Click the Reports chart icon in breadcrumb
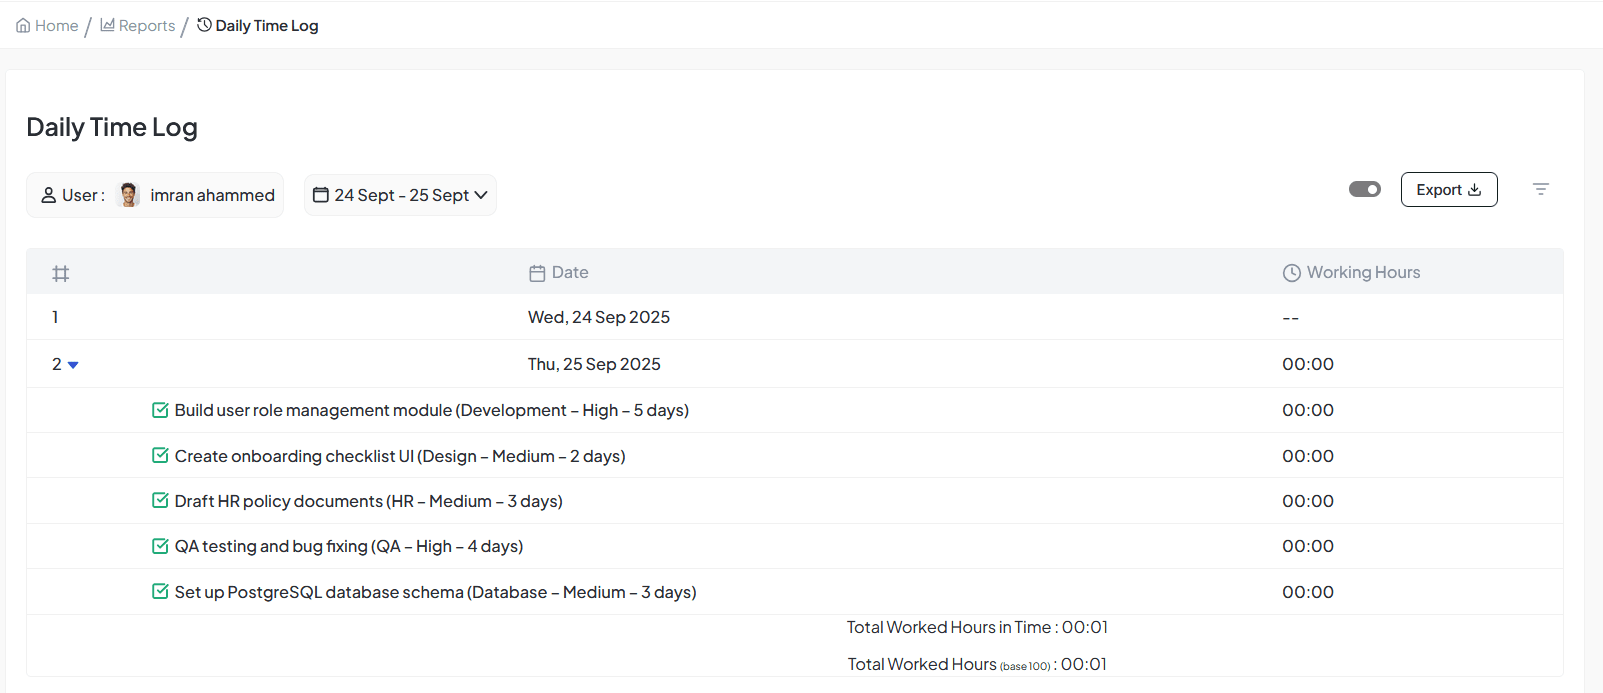This screenshot has width=1603, height=693. pos(107,25)
